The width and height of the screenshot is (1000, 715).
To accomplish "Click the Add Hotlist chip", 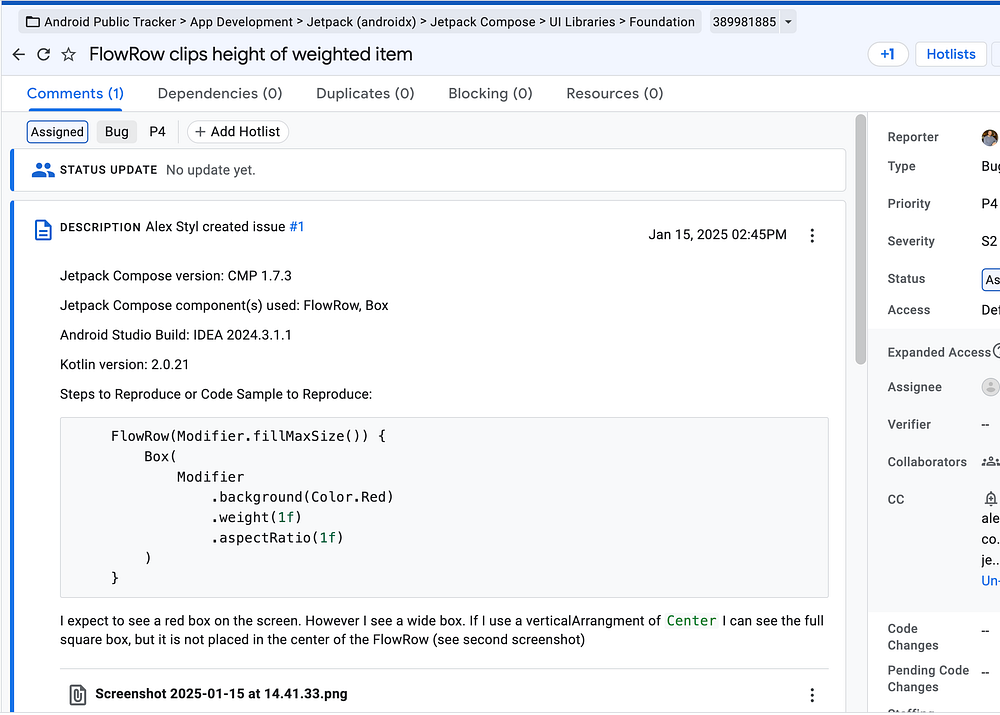I will point(238,132).
